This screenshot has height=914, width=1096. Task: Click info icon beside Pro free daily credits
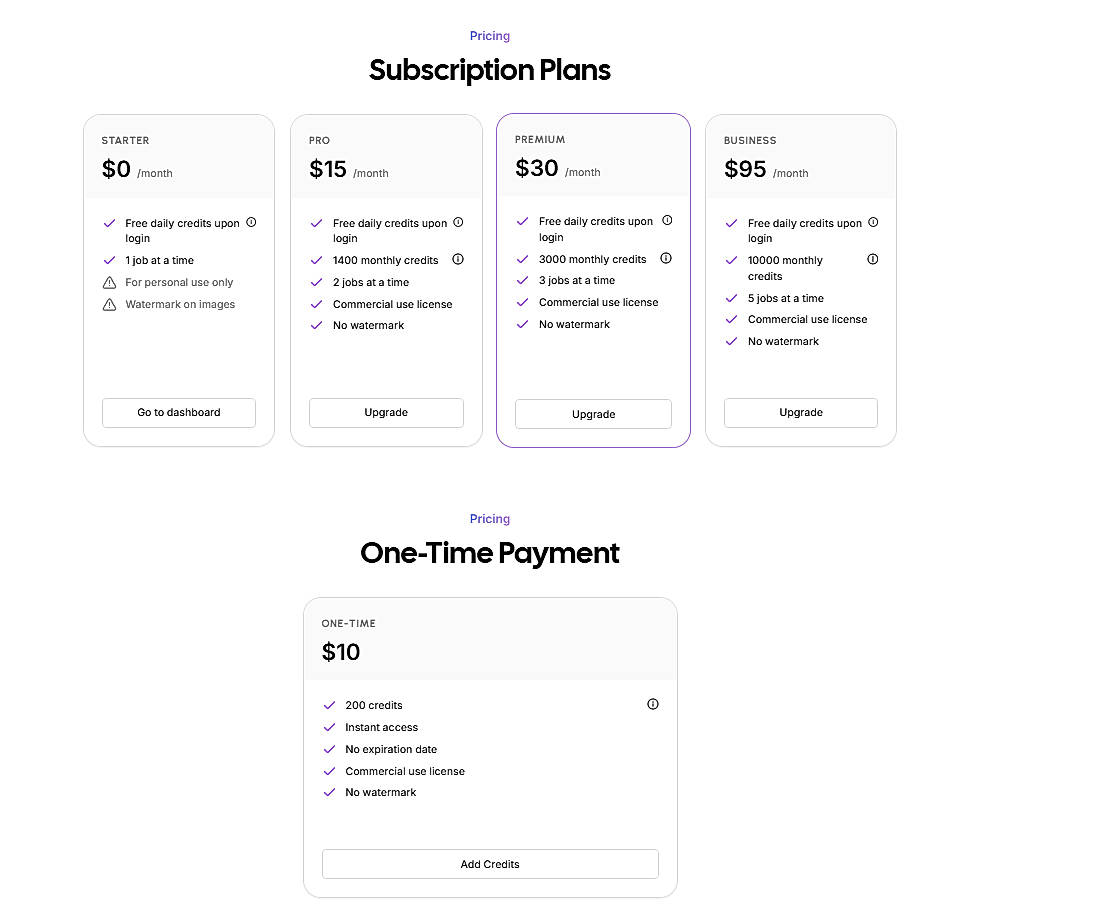tap(458, 222)
